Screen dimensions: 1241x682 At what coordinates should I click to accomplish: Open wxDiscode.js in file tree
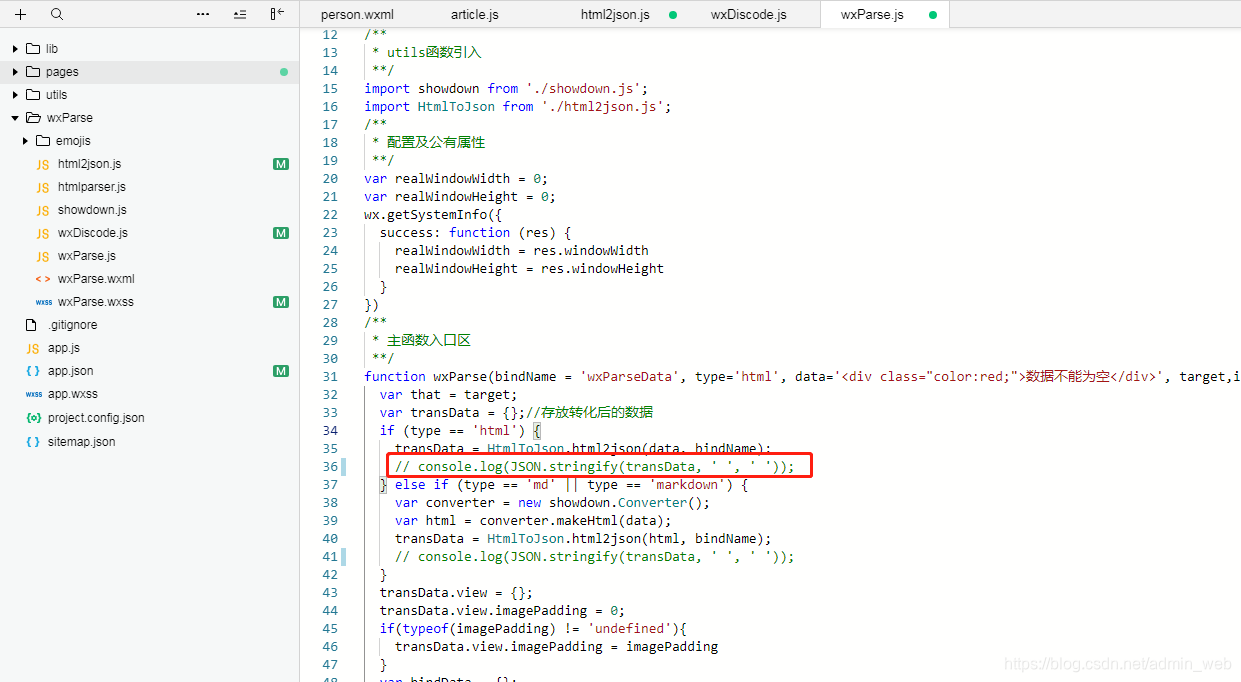click(x=93, y=233)
